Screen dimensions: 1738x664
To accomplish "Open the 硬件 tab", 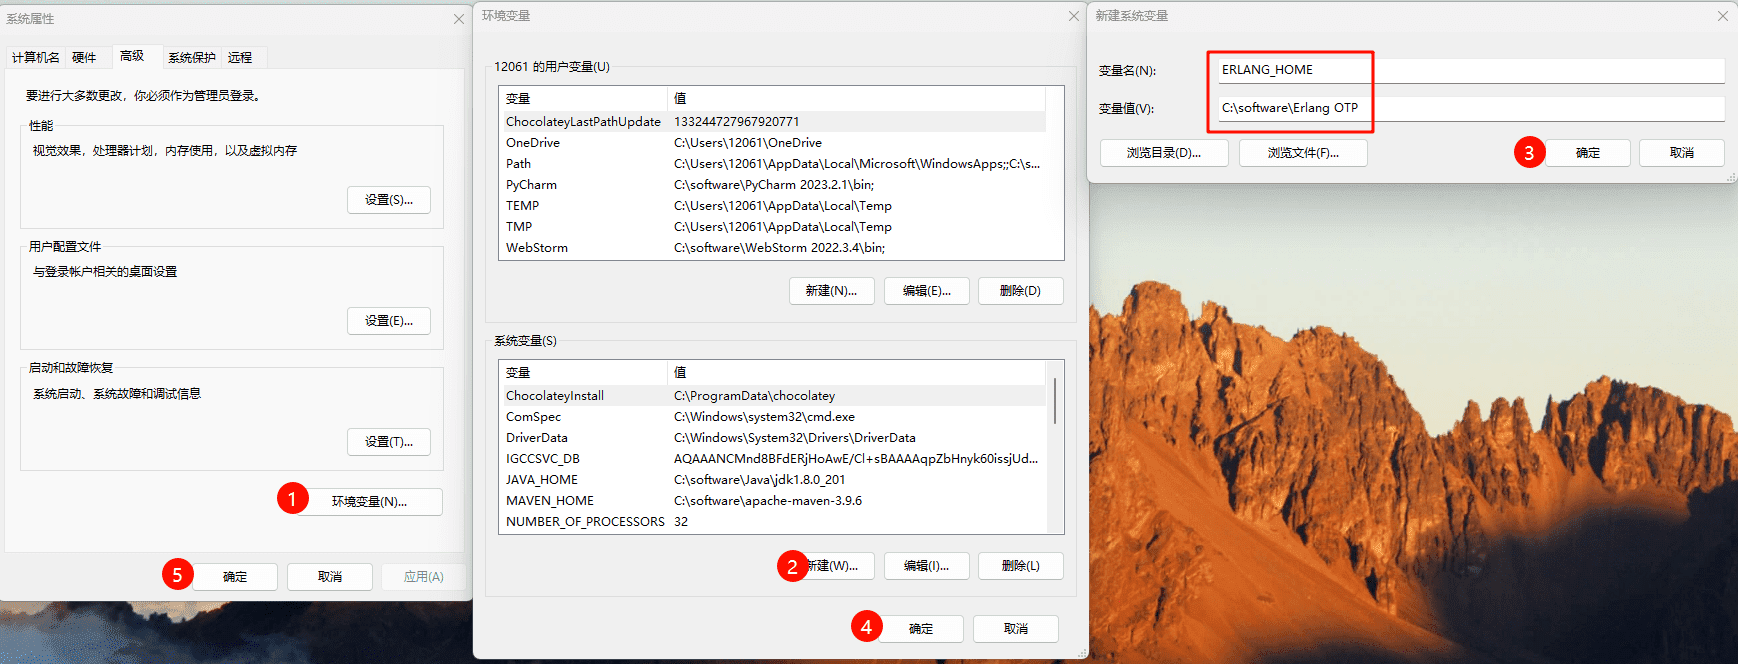I will 84,58.
